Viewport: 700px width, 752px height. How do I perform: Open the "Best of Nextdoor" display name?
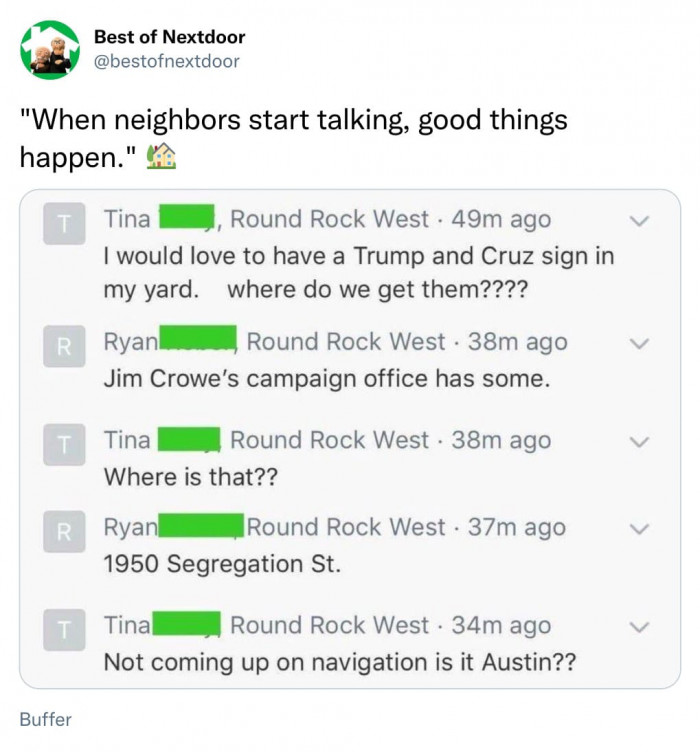[169, 37]
